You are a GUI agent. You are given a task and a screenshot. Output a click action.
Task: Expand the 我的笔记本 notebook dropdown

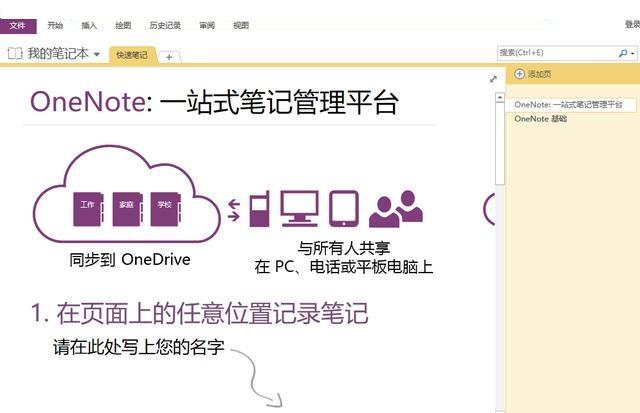(97, 55)
